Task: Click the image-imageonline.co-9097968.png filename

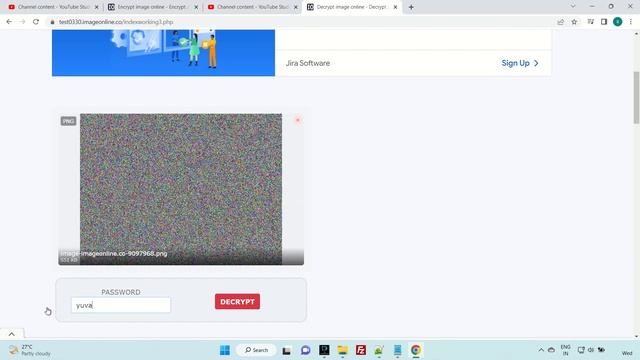Action: point(114,253)
